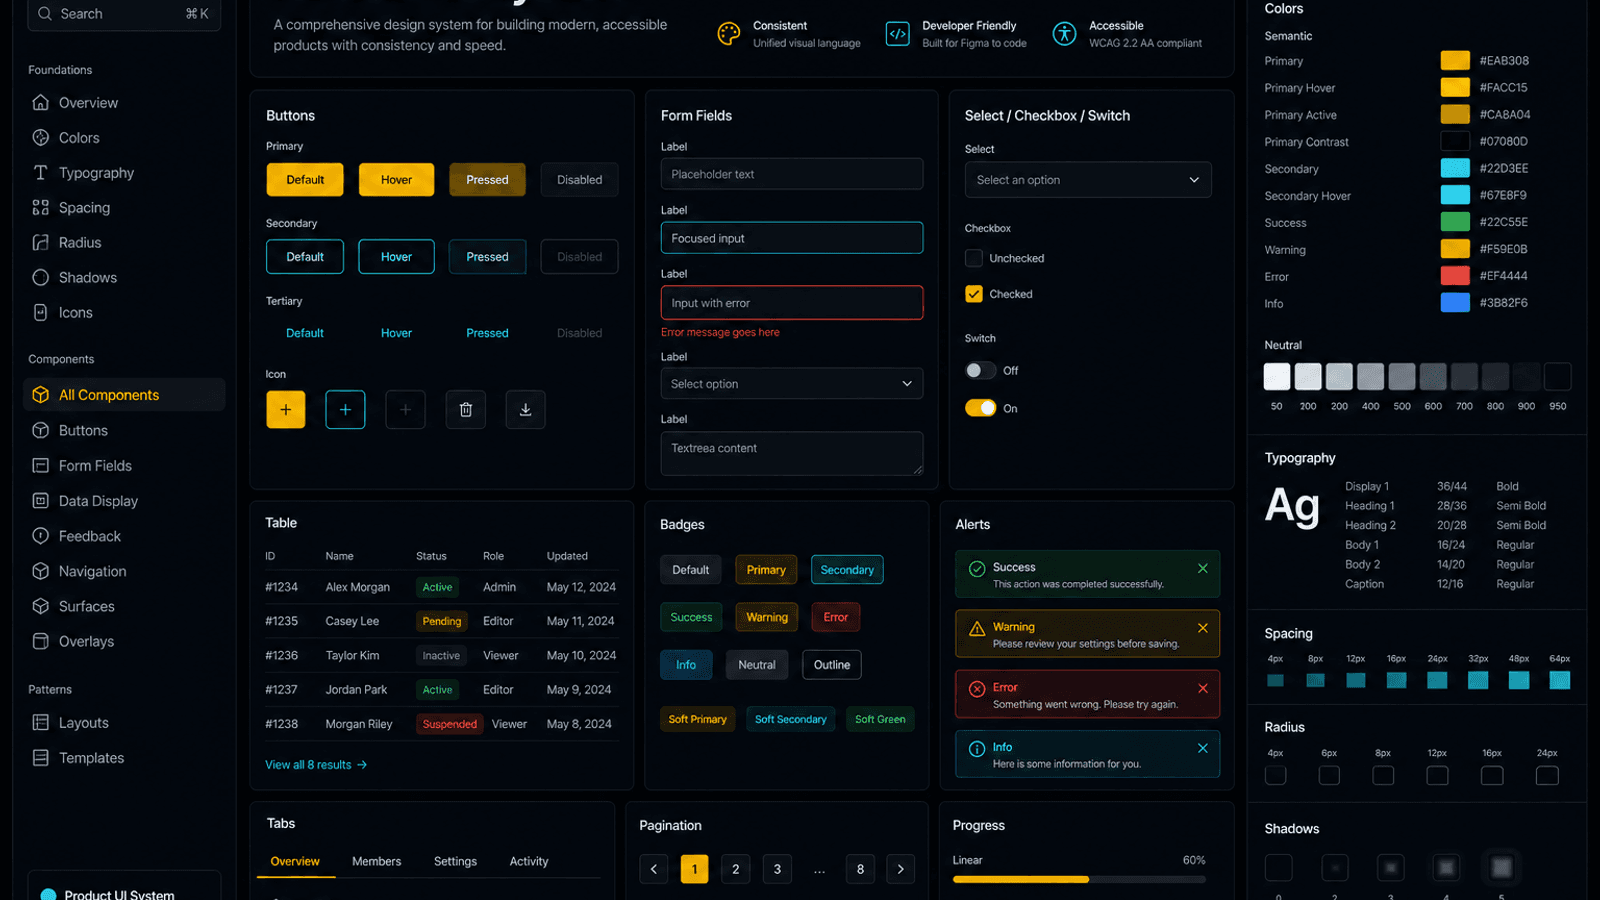1600x900 pixels.
Task: Click the Suspended status for Morgan Riley
Action: 450,724
